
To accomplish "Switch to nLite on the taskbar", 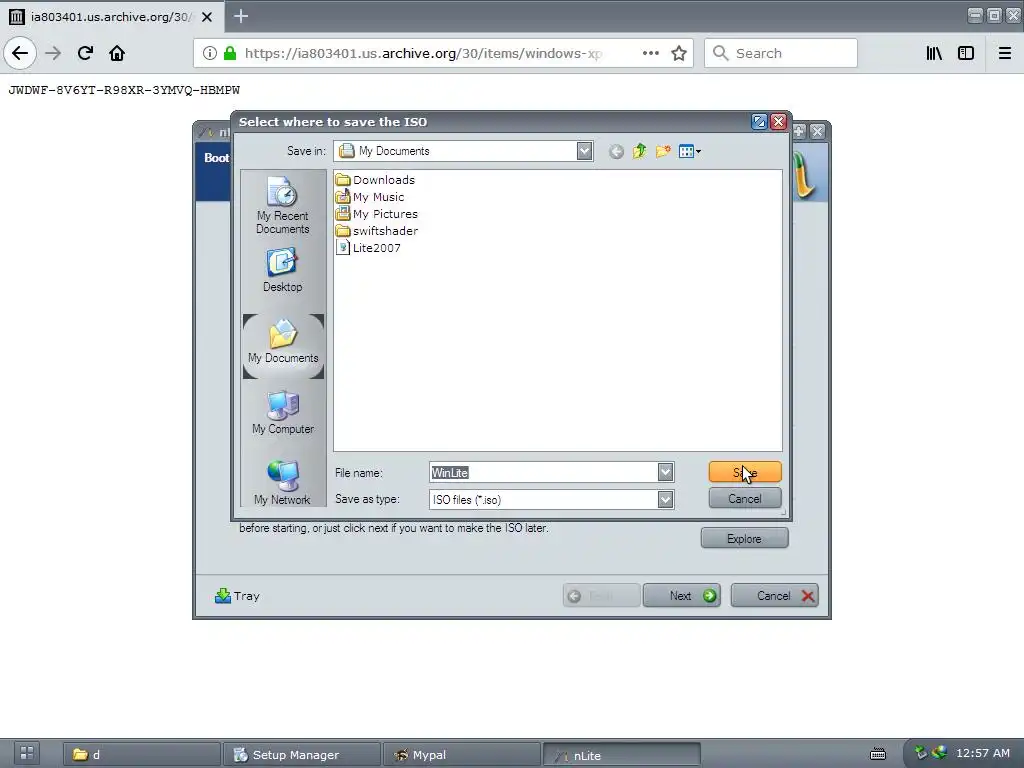I will pyautogui.click(x=622, y=754).
